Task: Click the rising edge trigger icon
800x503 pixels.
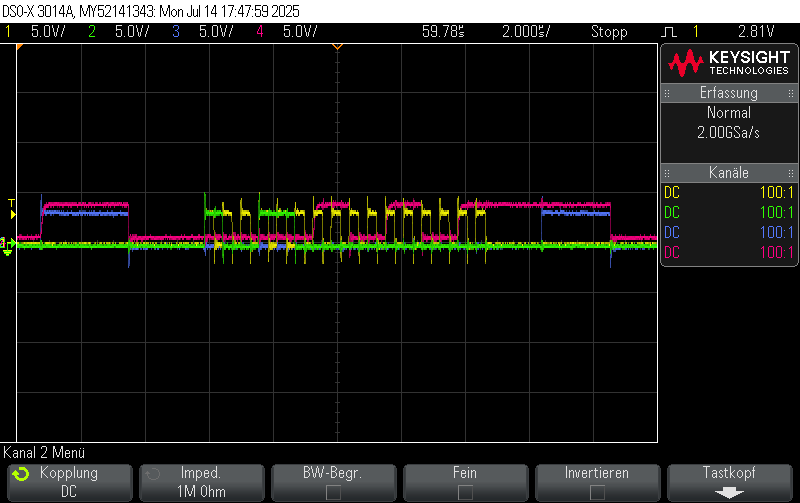Action: pos(668,32)
